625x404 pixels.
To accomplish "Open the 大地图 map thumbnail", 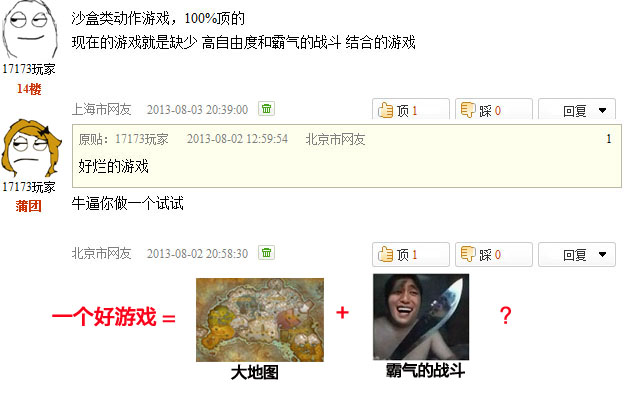I will click(260, 320).
